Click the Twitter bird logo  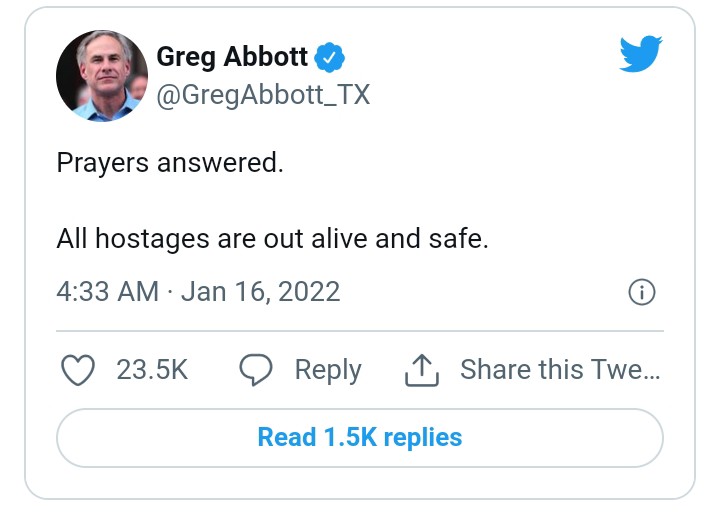pyautogui.click(x=640, y=55)
